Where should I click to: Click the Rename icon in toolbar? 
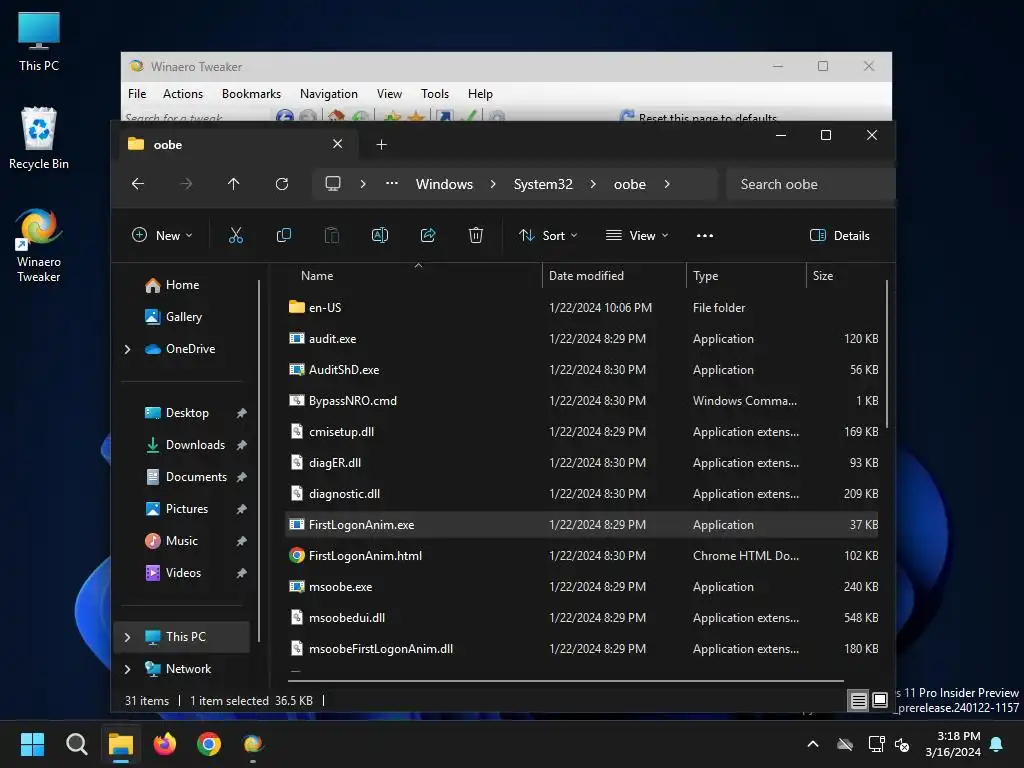379,235
